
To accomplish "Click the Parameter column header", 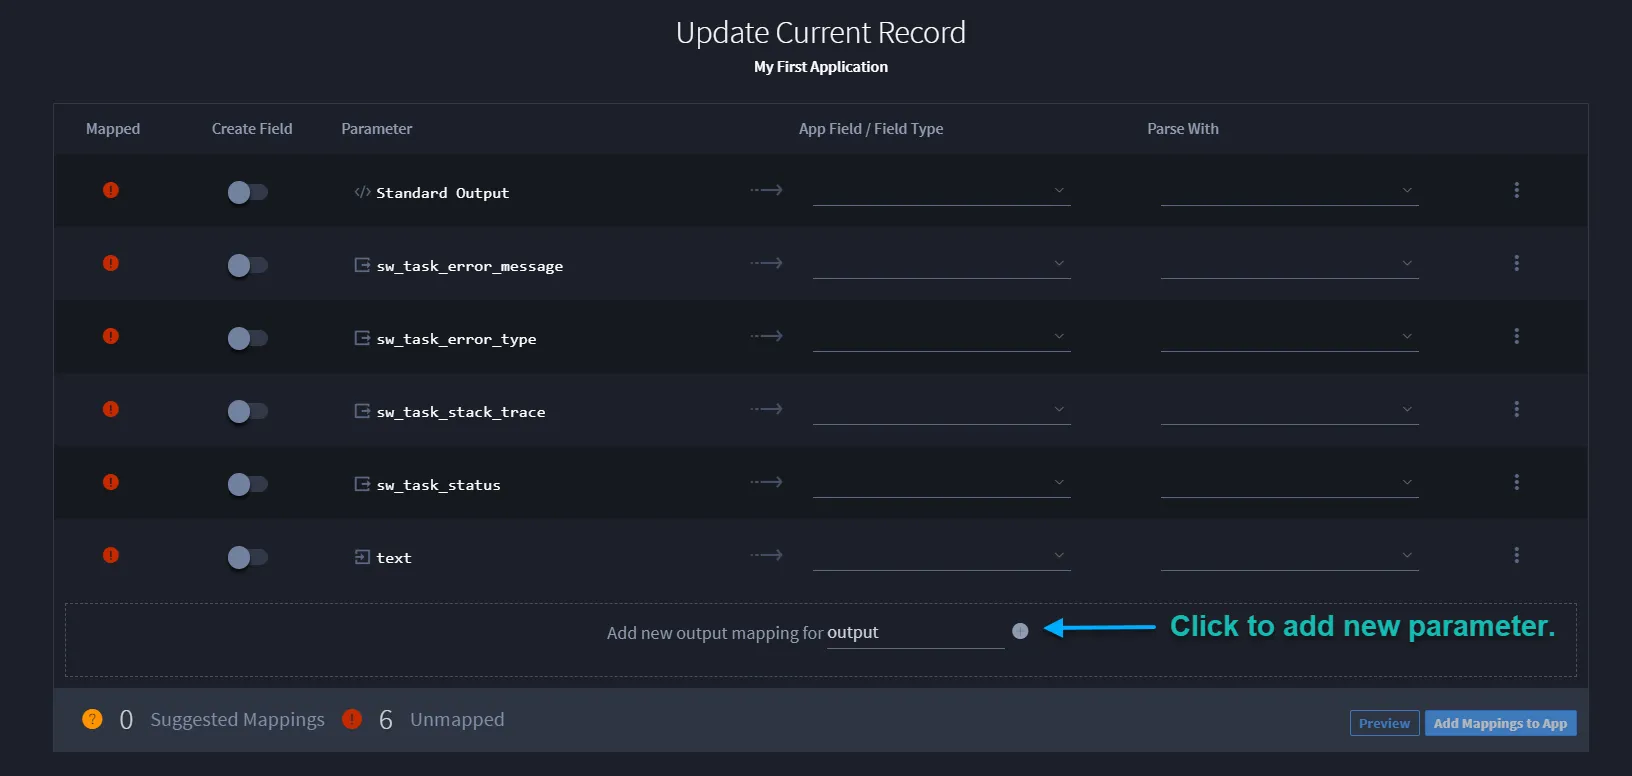I will point(377,129).
